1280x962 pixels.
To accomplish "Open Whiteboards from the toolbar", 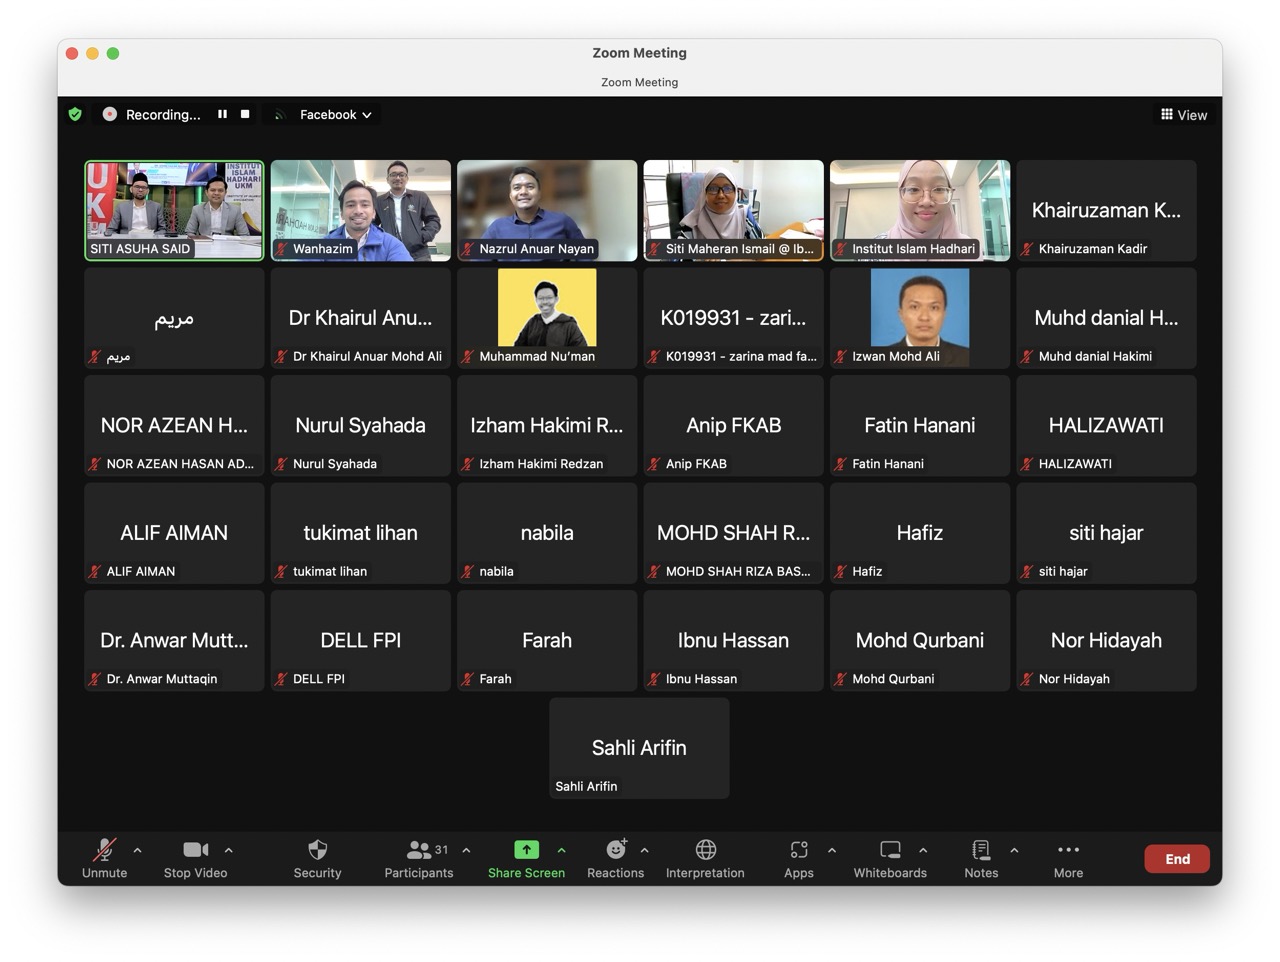I will pyautogui.click(x=890, y=850).
